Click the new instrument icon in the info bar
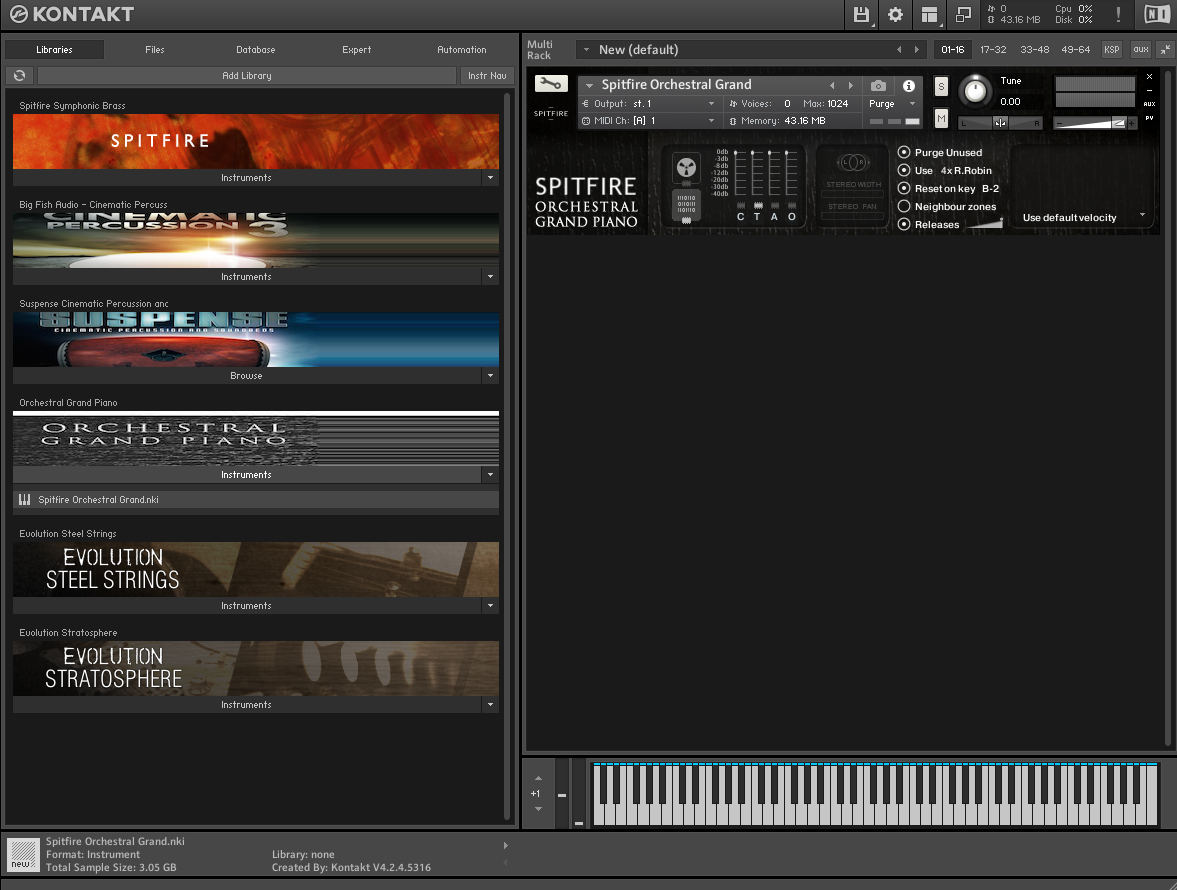Viewport: 1177px width, 890px height. pos(23,855)
